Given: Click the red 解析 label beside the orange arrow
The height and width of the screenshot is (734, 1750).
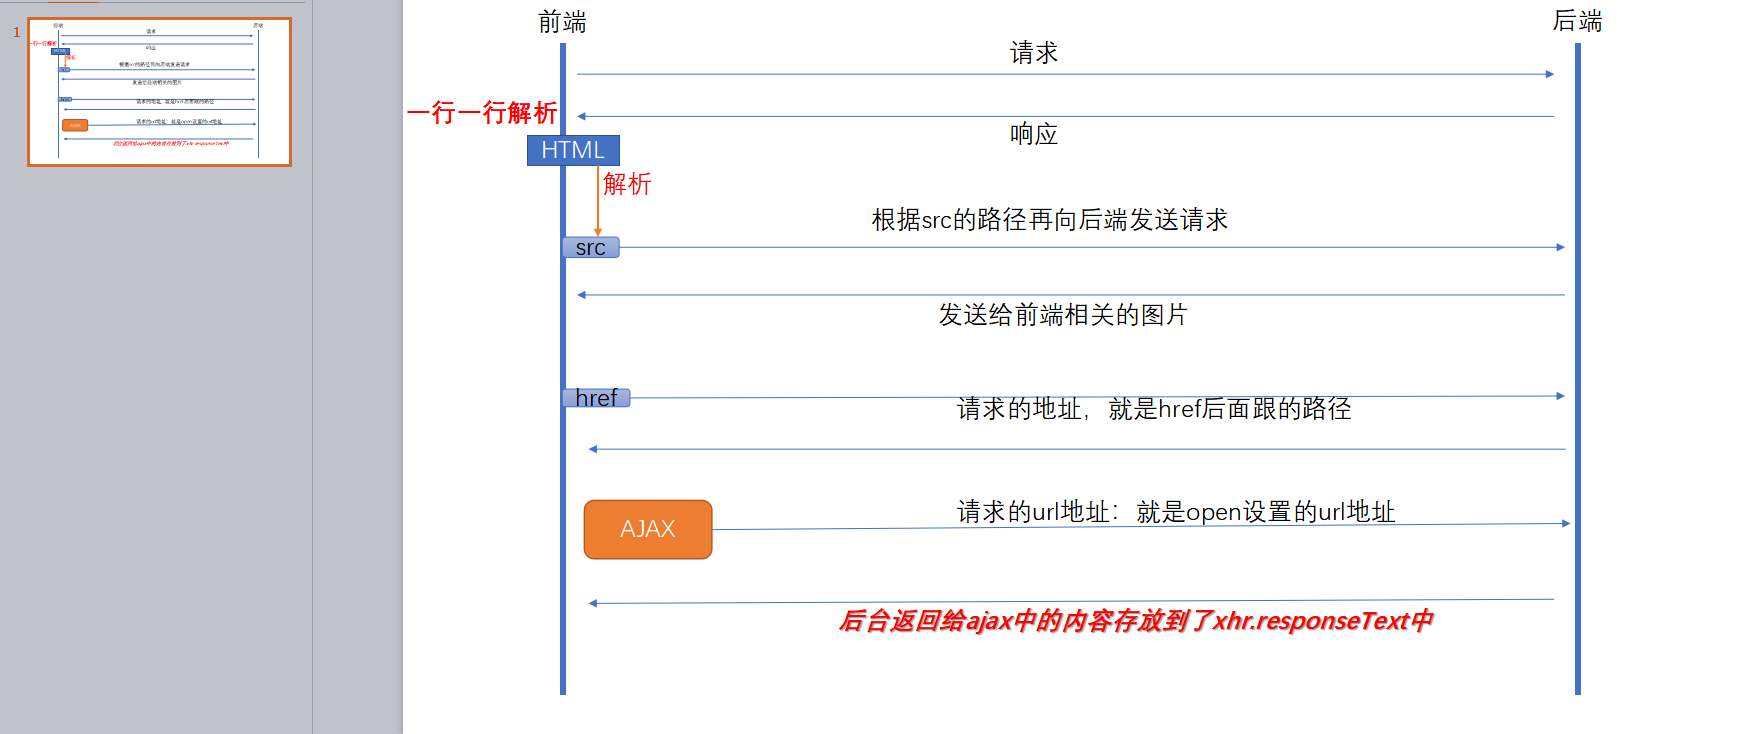Looking at the screenshot, I should 627,184.
